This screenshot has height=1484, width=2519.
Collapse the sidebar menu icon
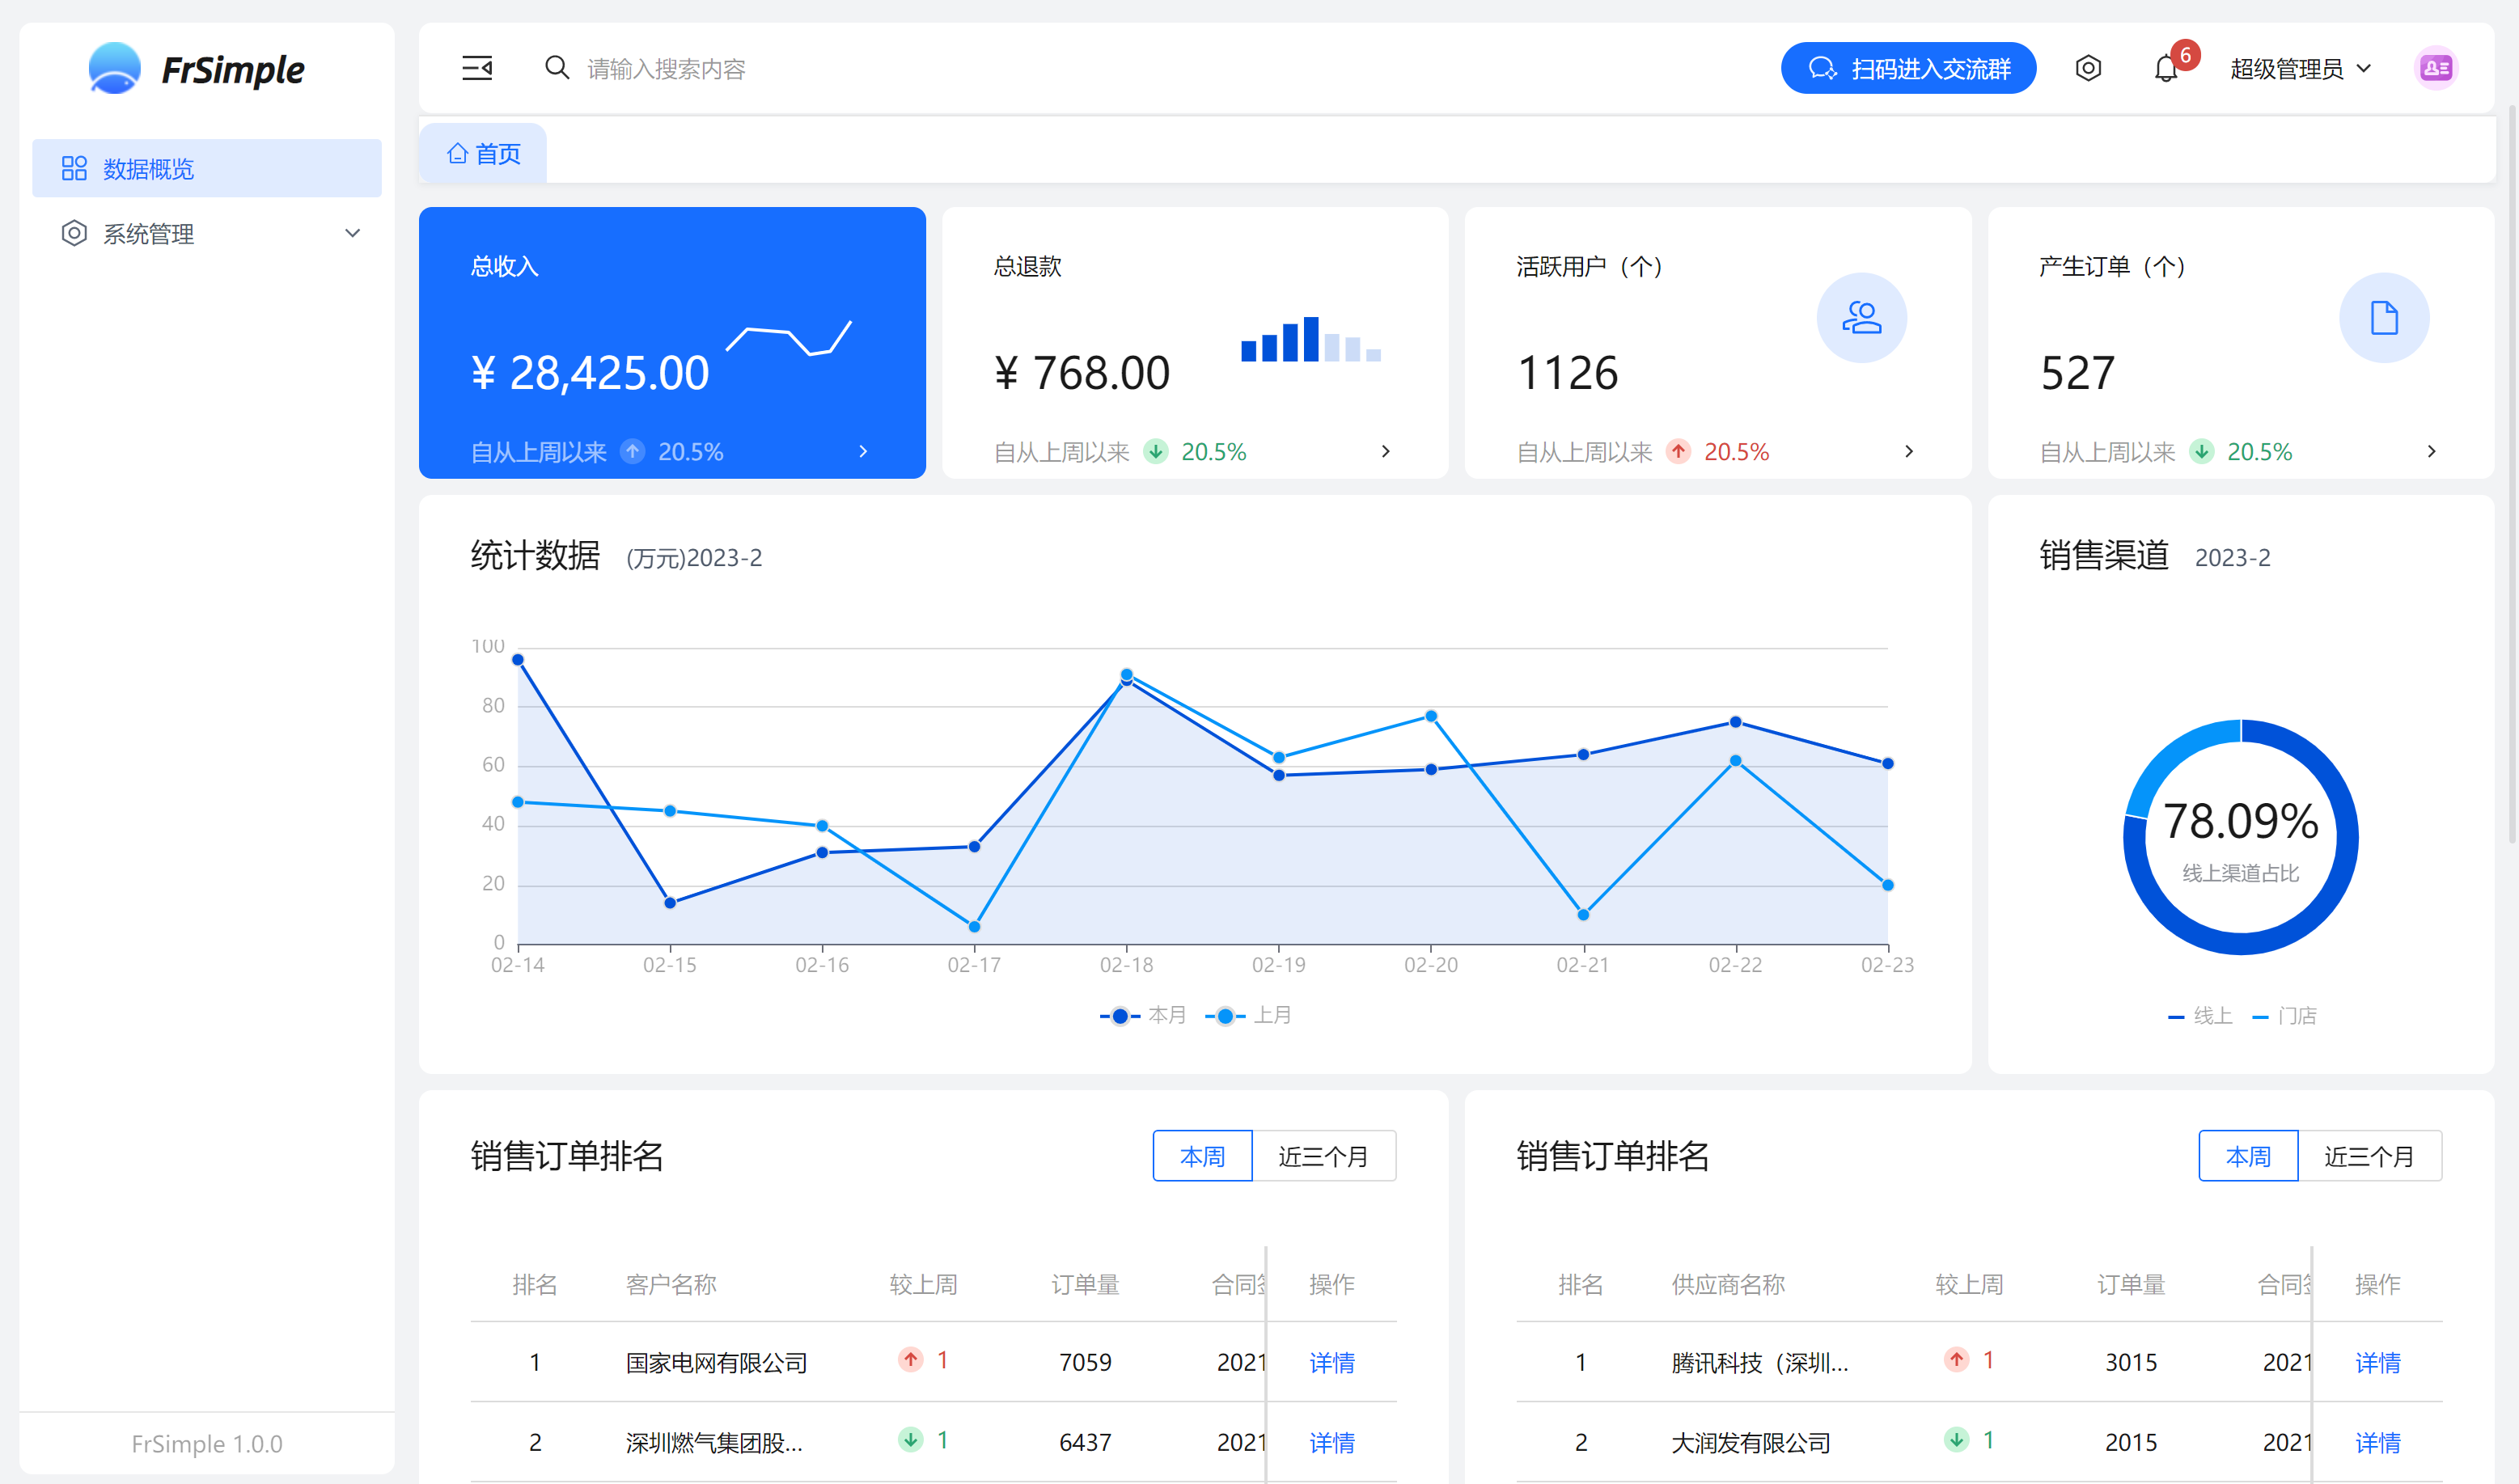(477, 68)
